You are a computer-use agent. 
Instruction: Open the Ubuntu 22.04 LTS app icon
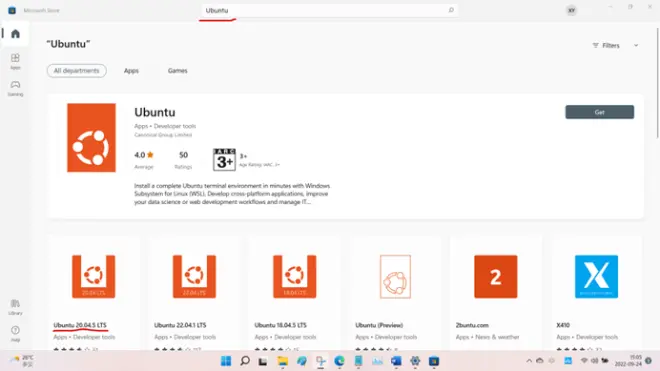coord(194,277)
